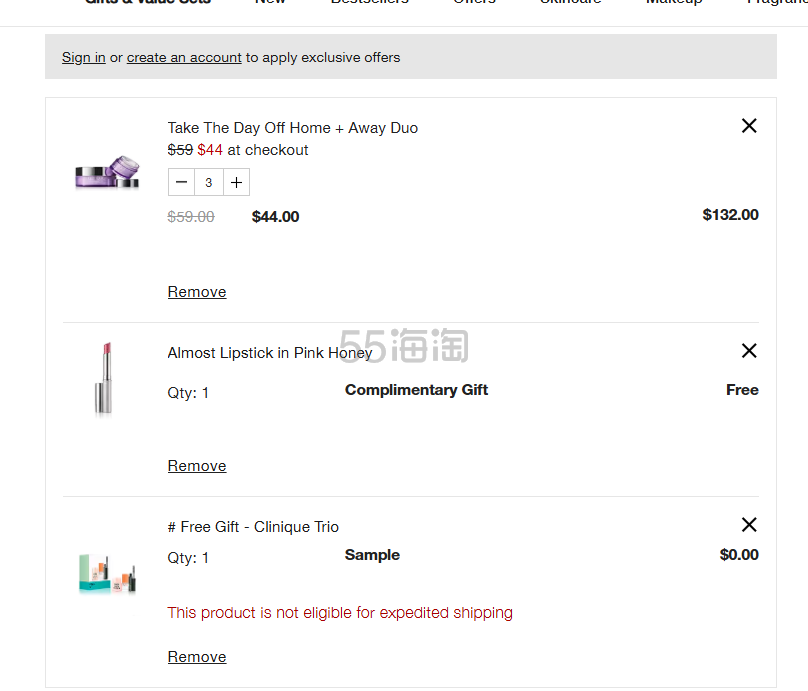Decrease quantity with the minus button

[x=181, y=182]
